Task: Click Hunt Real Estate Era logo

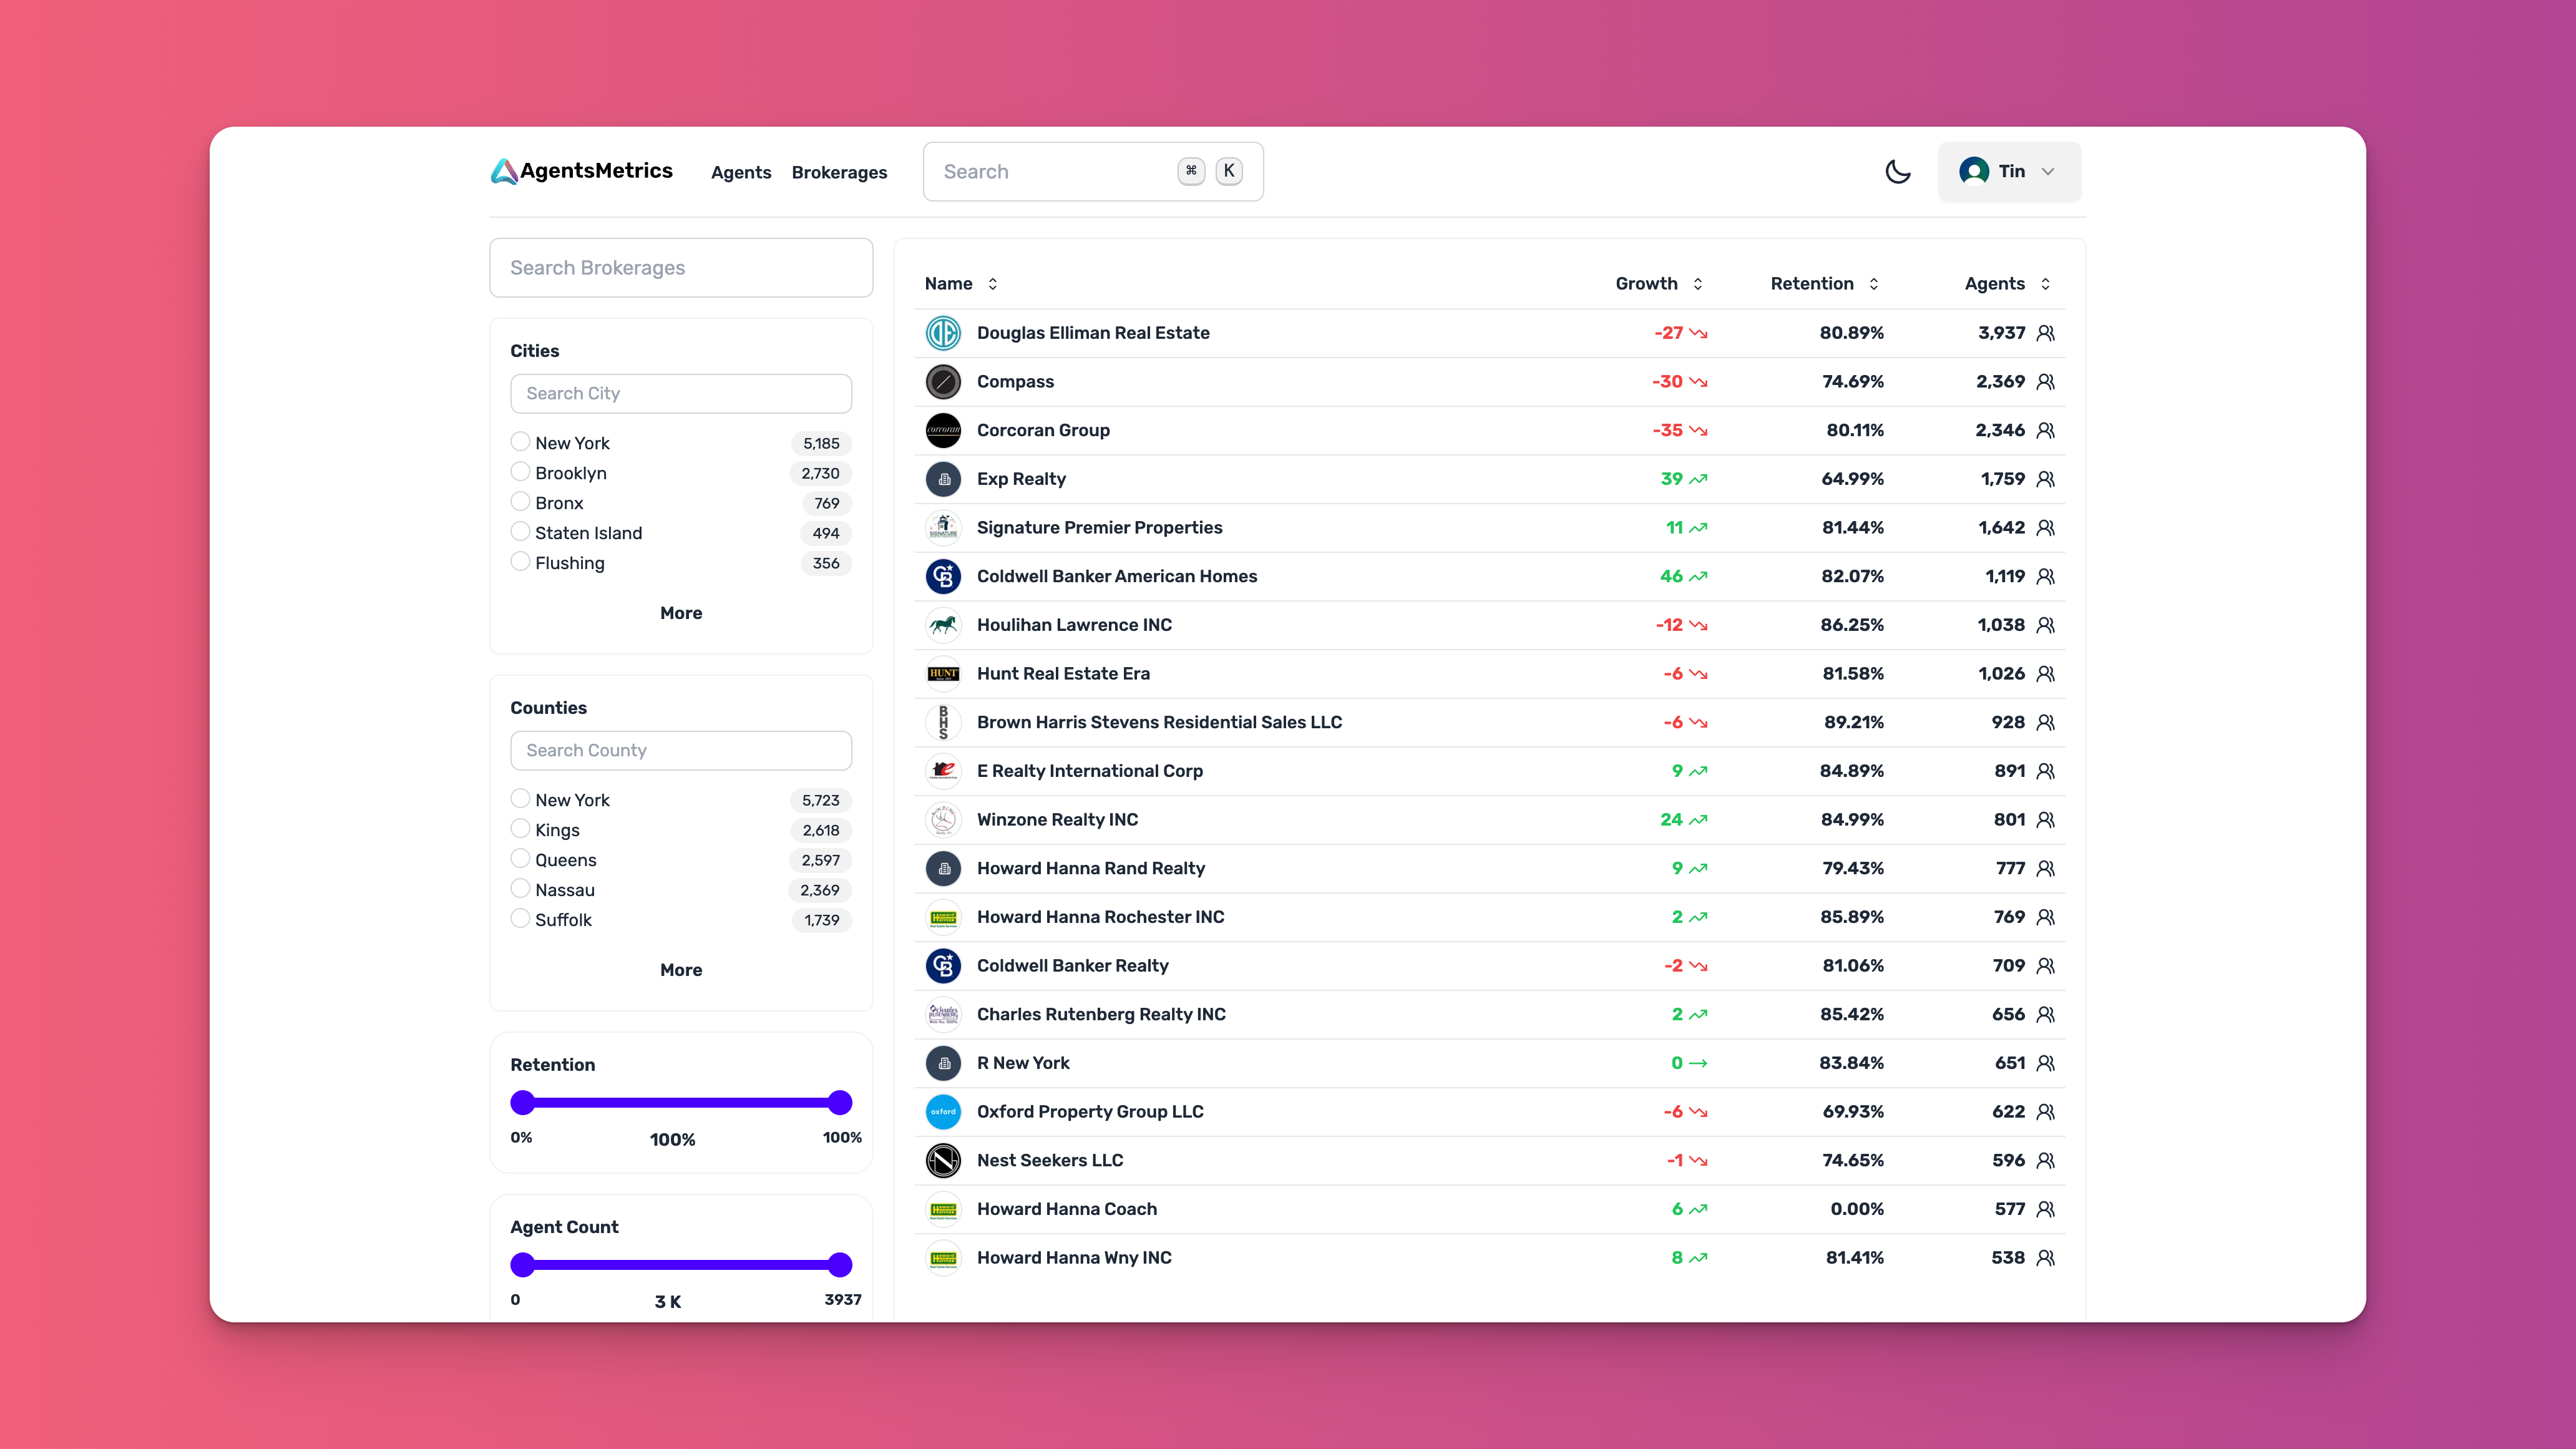Action: click(x=943, y=673)
